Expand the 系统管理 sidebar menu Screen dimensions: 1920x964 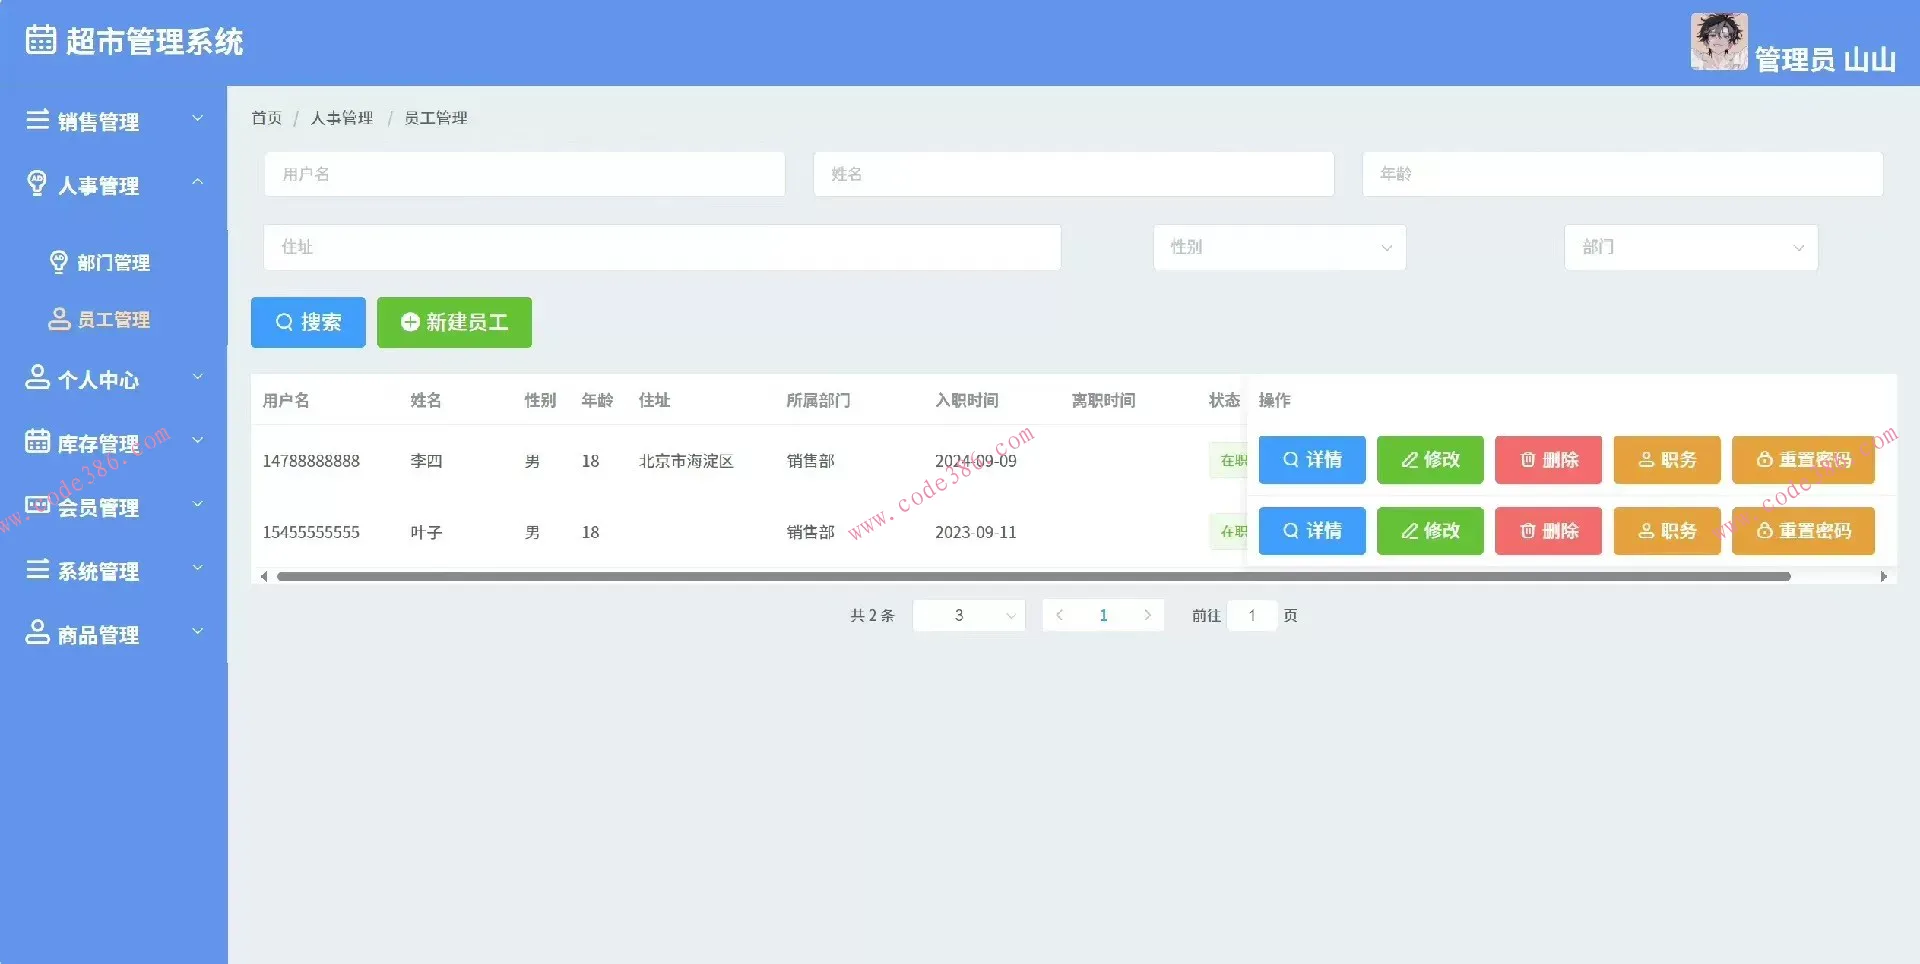point(100,570)
